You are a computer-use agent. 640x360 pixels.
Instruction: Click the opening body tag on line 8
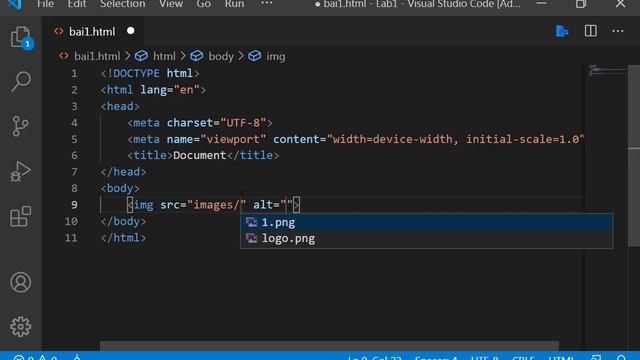[x=120, y=188]
